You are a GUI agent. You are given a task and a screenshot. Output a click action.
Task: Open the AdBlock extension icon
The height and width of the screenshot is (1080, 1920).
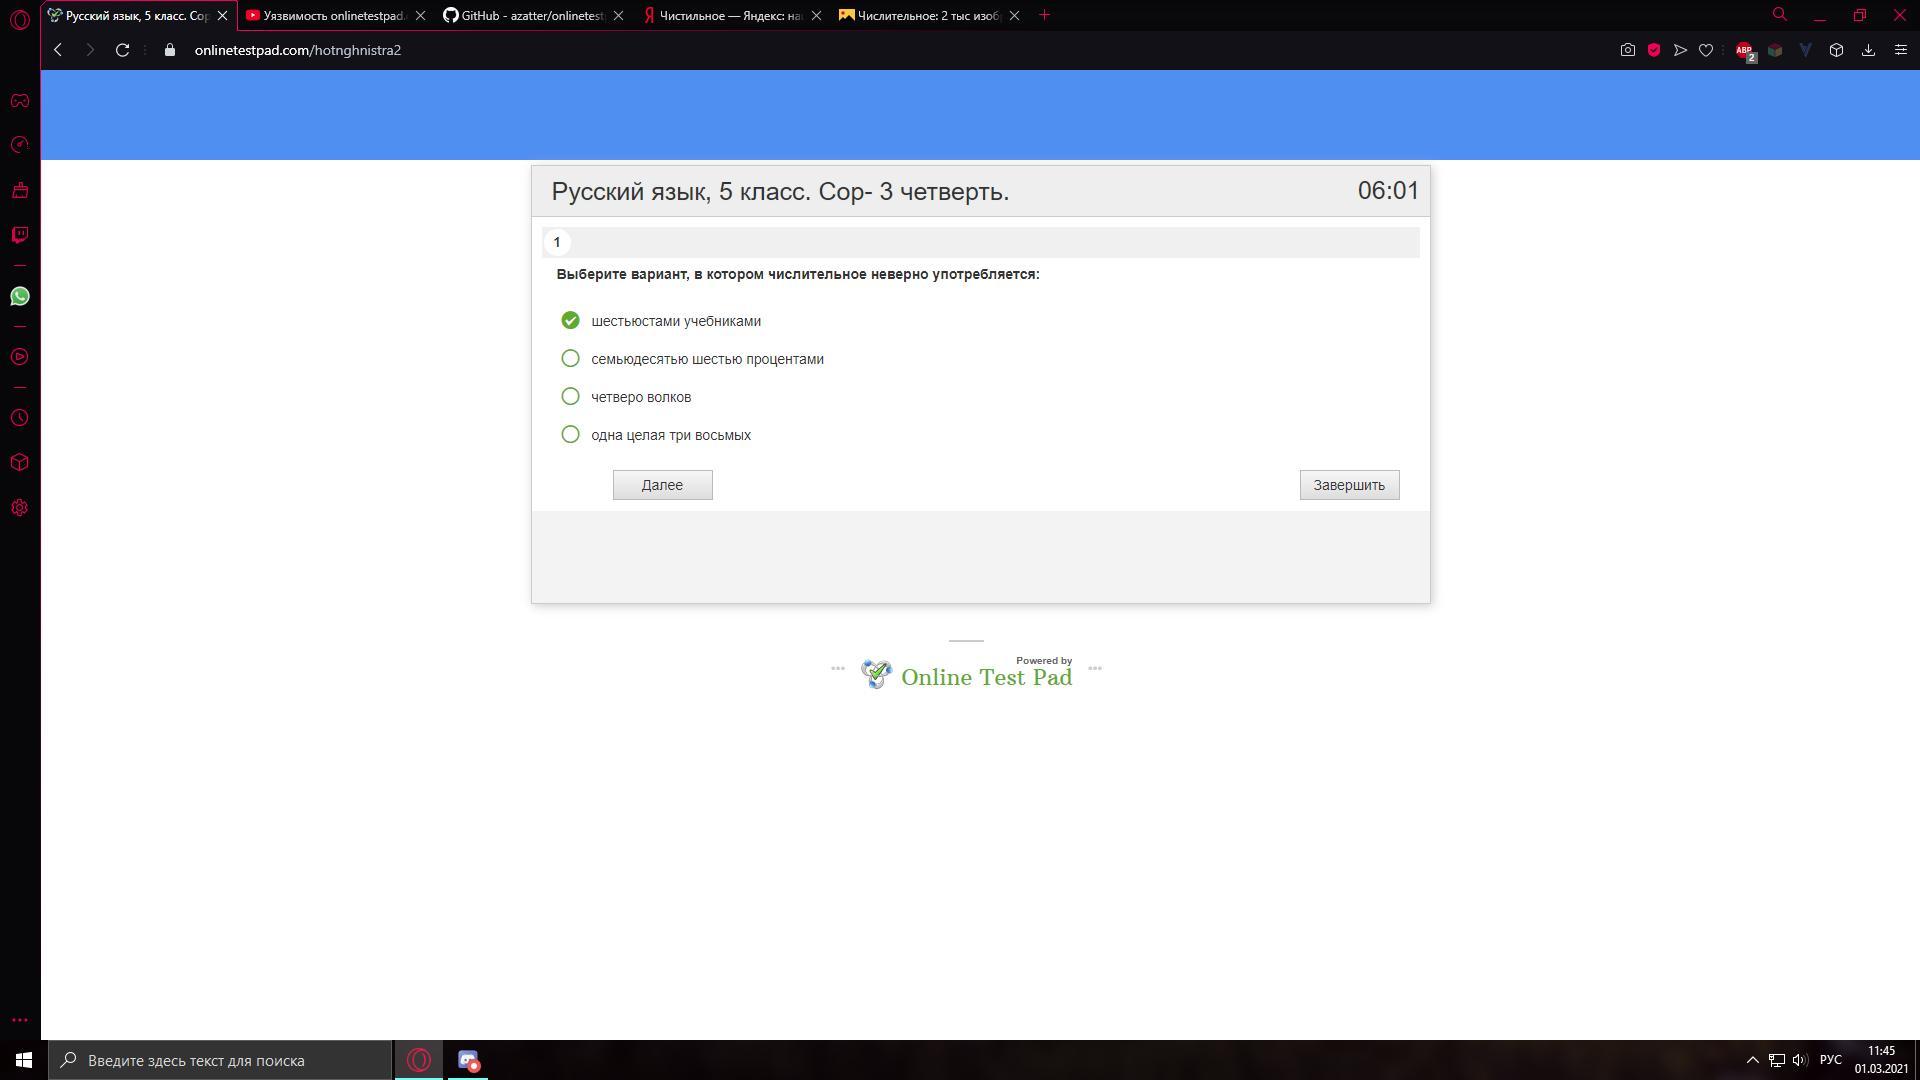point(1745,50)
